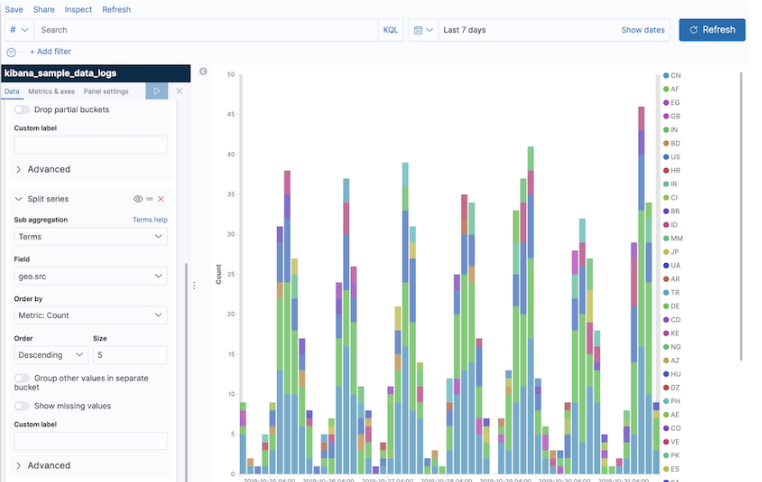The image size is (762, 482).
Task: Click the IR legend color dot
Action: (666, 184)
